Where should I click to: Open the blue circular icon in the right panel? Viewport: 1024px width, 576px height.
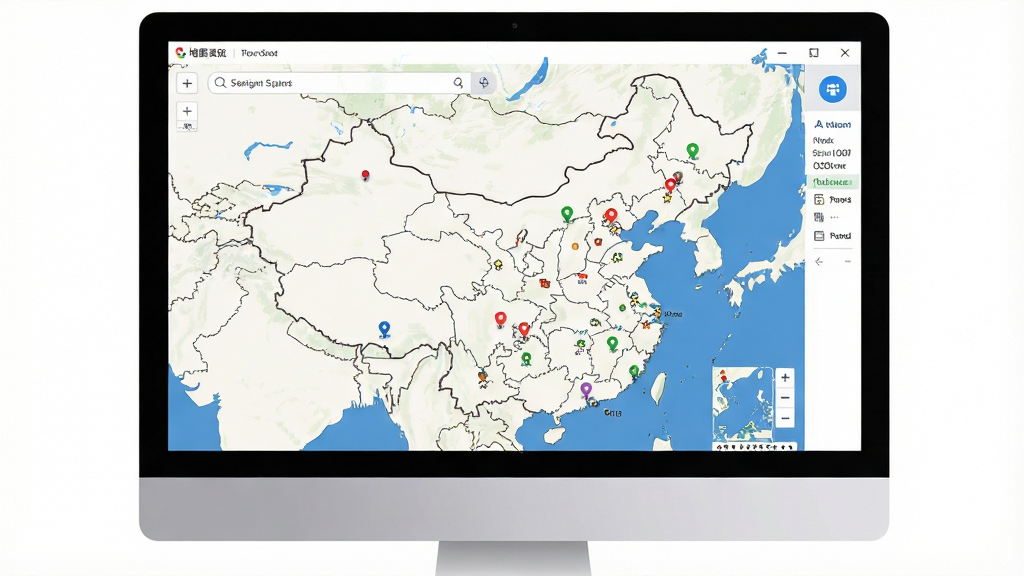tap(833, 89)
